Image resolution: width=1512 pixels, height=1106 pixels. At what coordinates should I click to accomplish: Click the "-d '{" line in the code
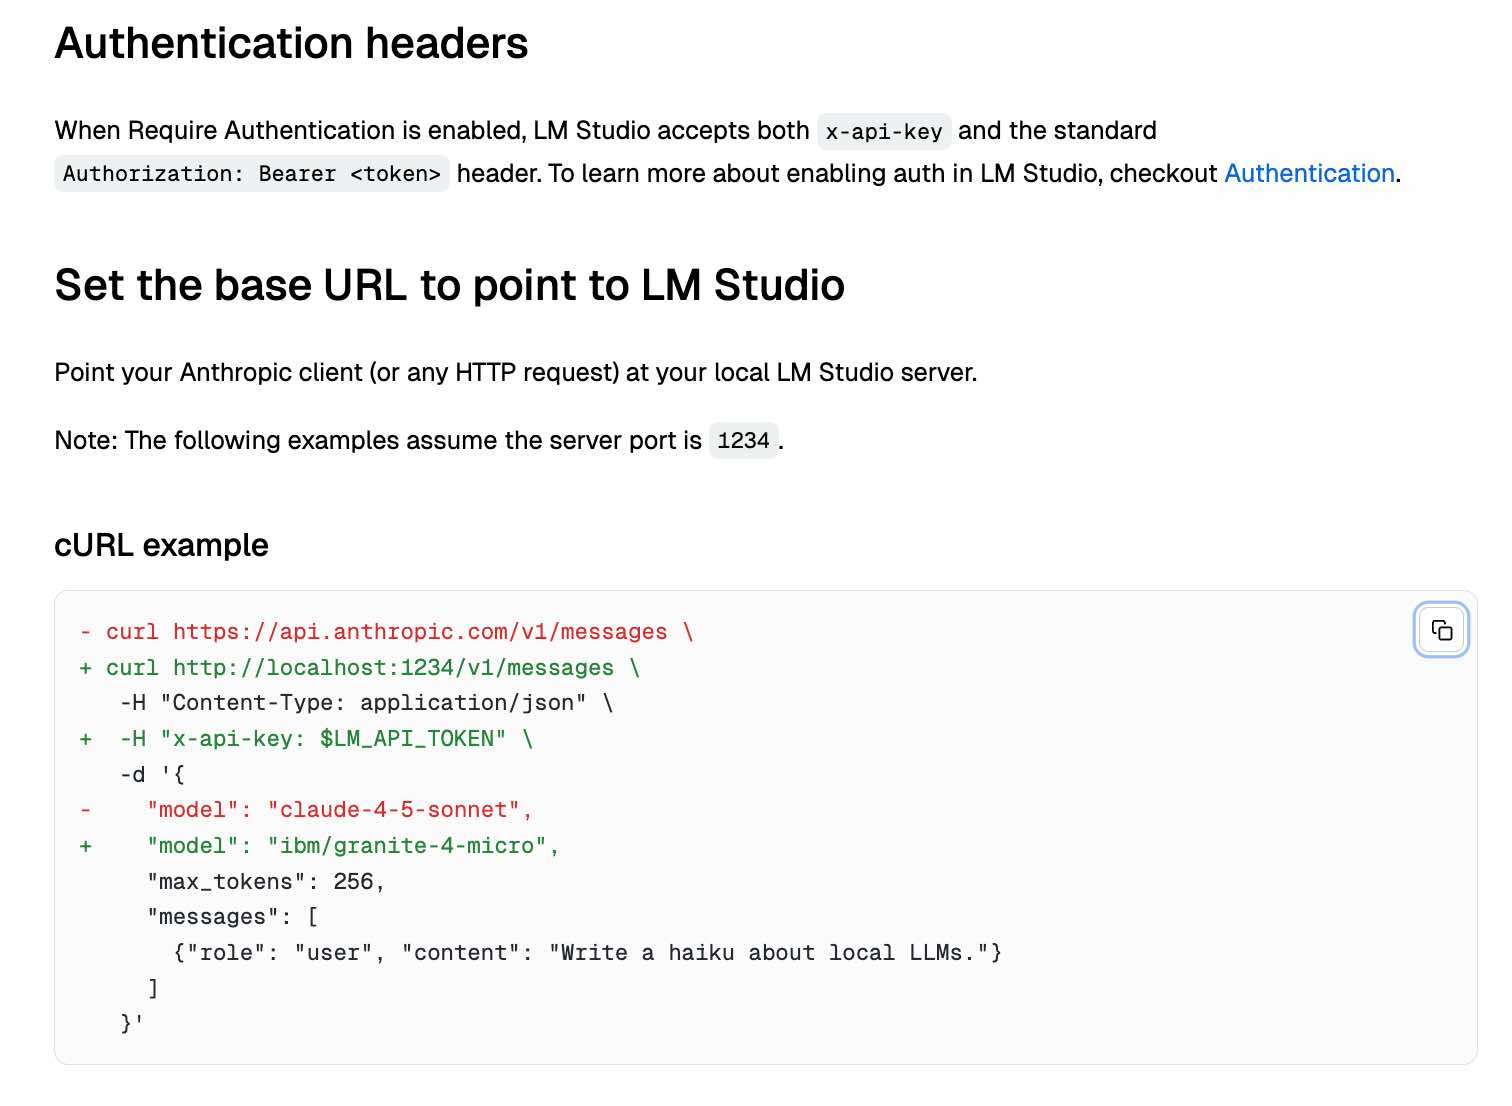coord(152,775)
